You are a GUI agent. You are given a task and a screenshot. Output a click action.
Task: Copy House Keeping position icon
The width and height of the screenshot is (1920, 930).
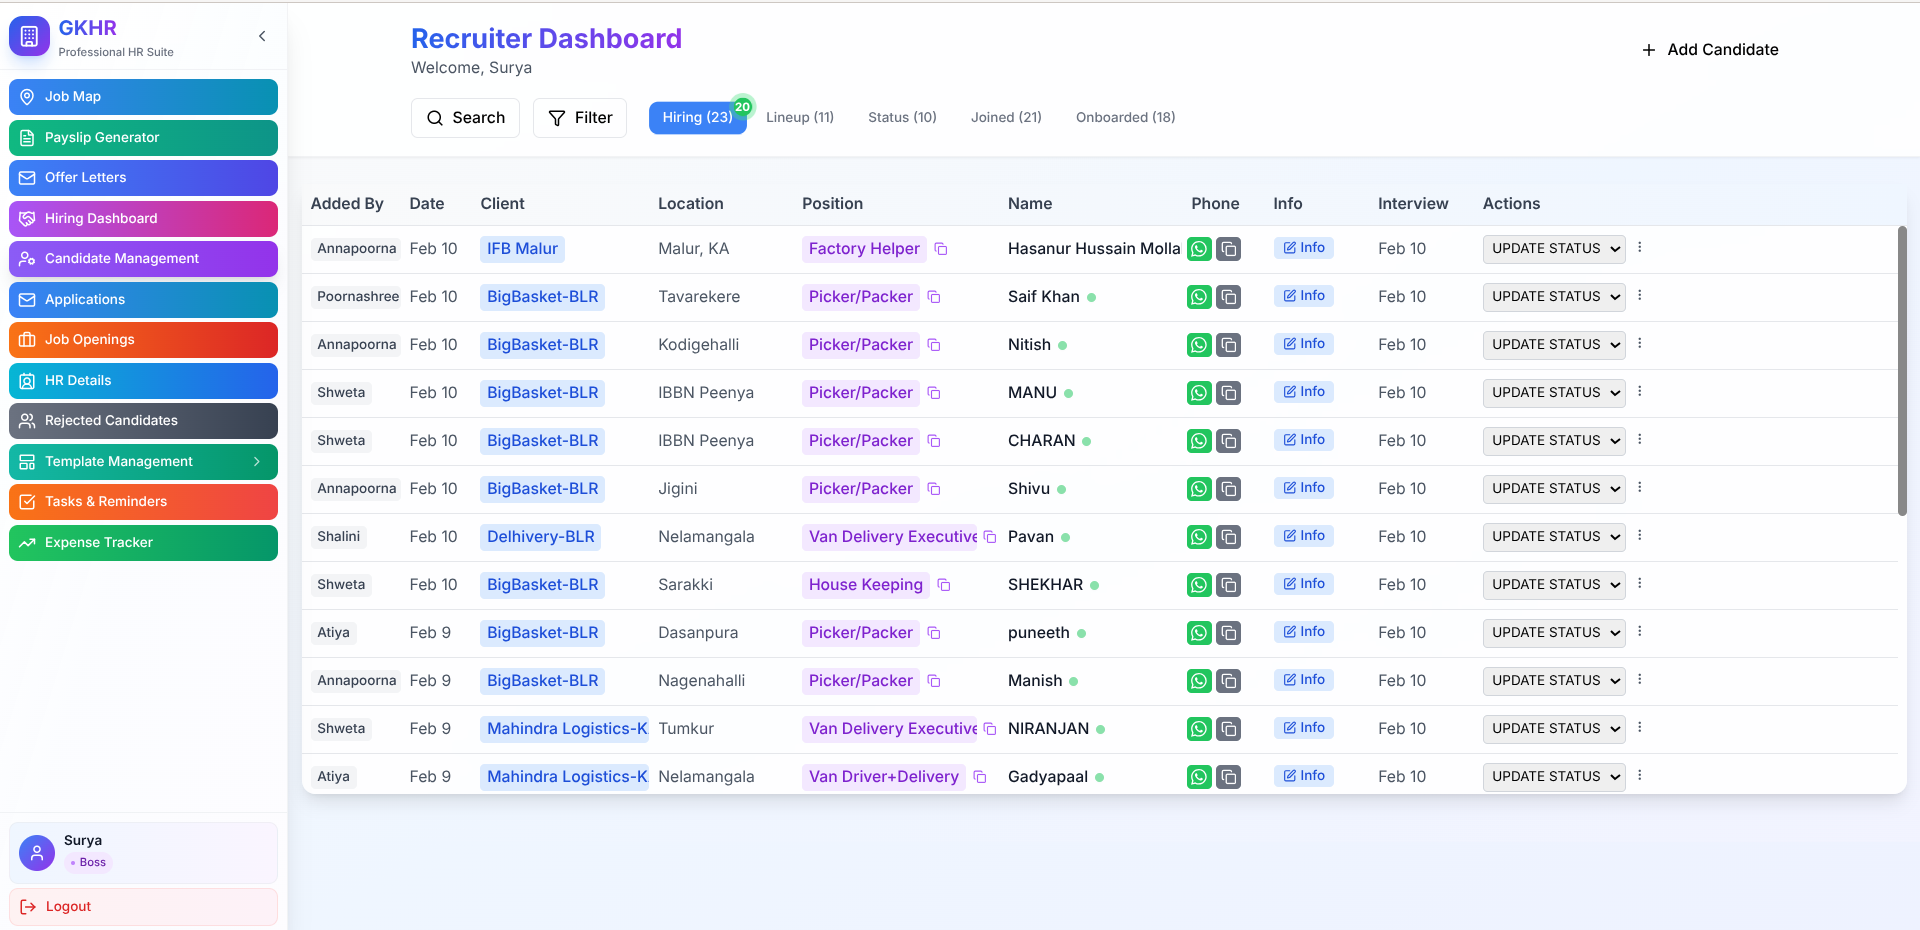tap(944, 585)
